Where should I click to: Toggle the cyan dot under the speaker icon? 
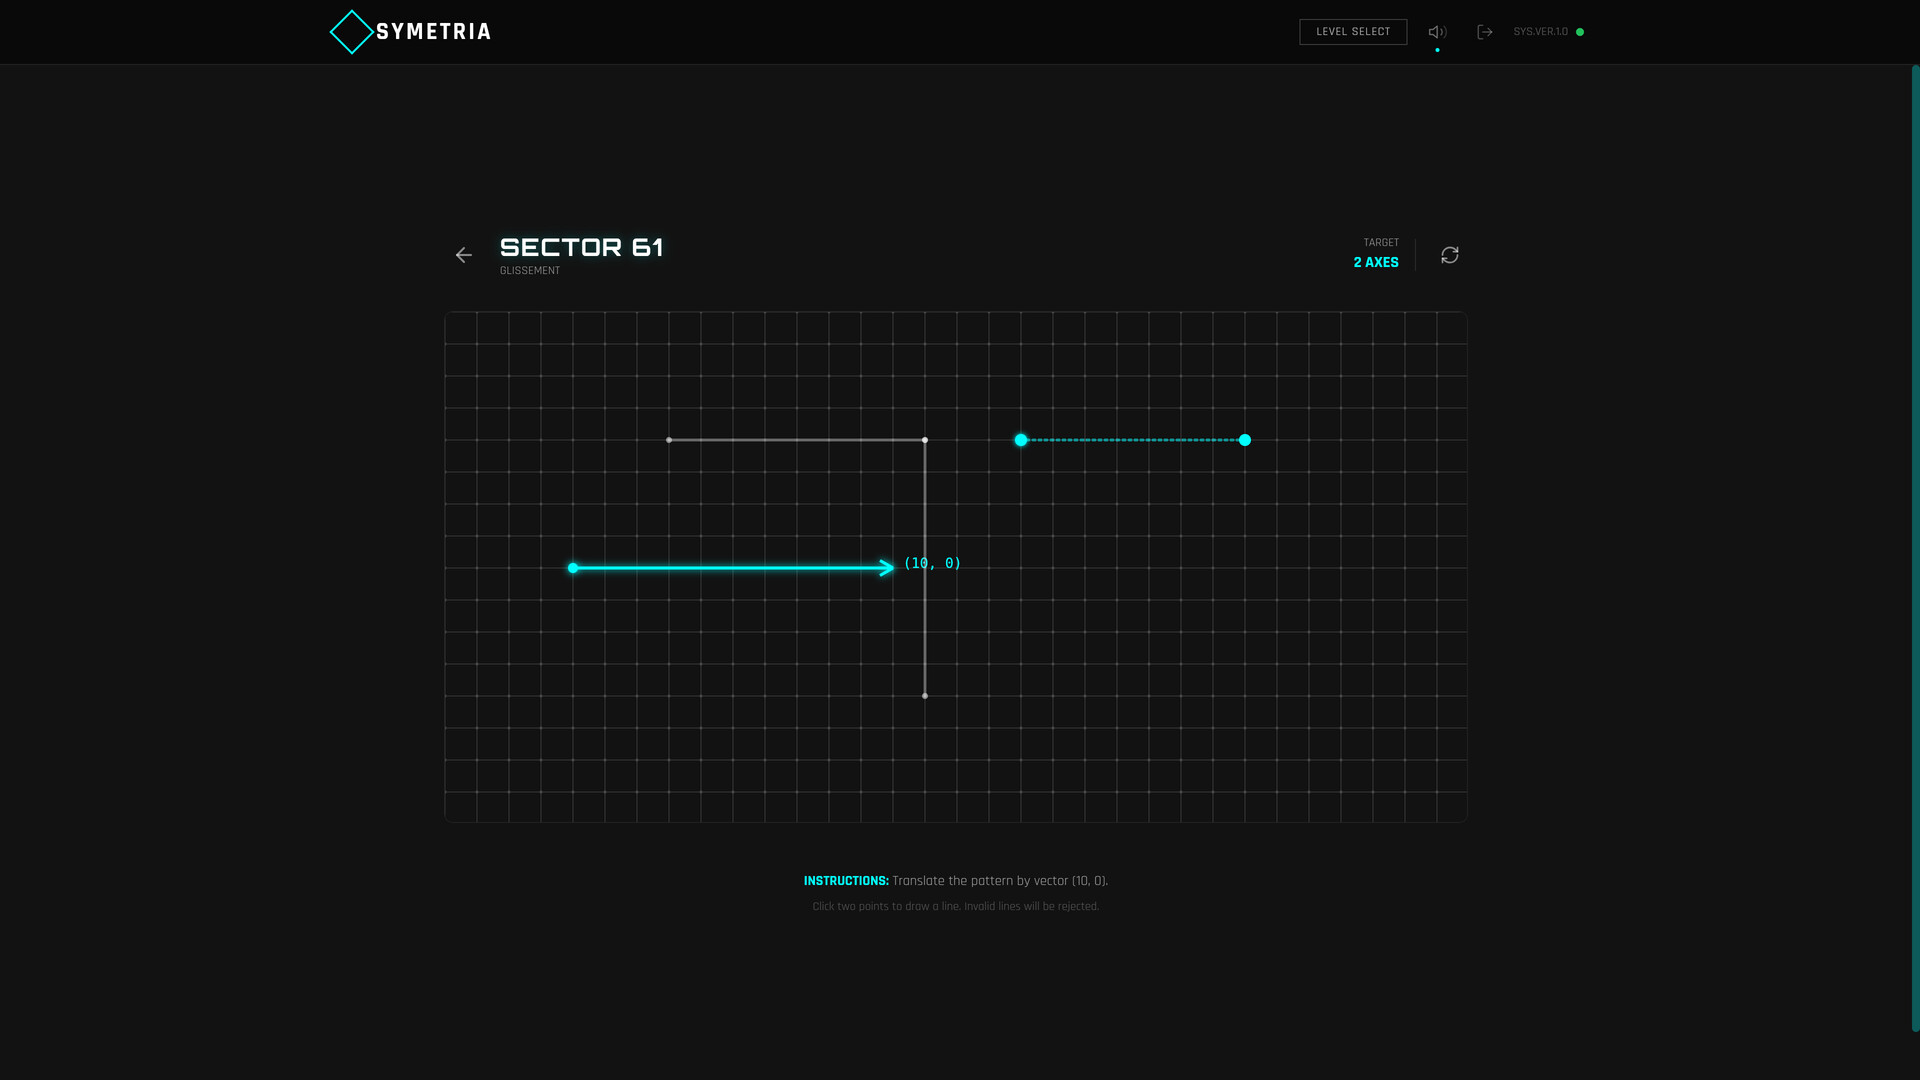(x=1437, y=48)
